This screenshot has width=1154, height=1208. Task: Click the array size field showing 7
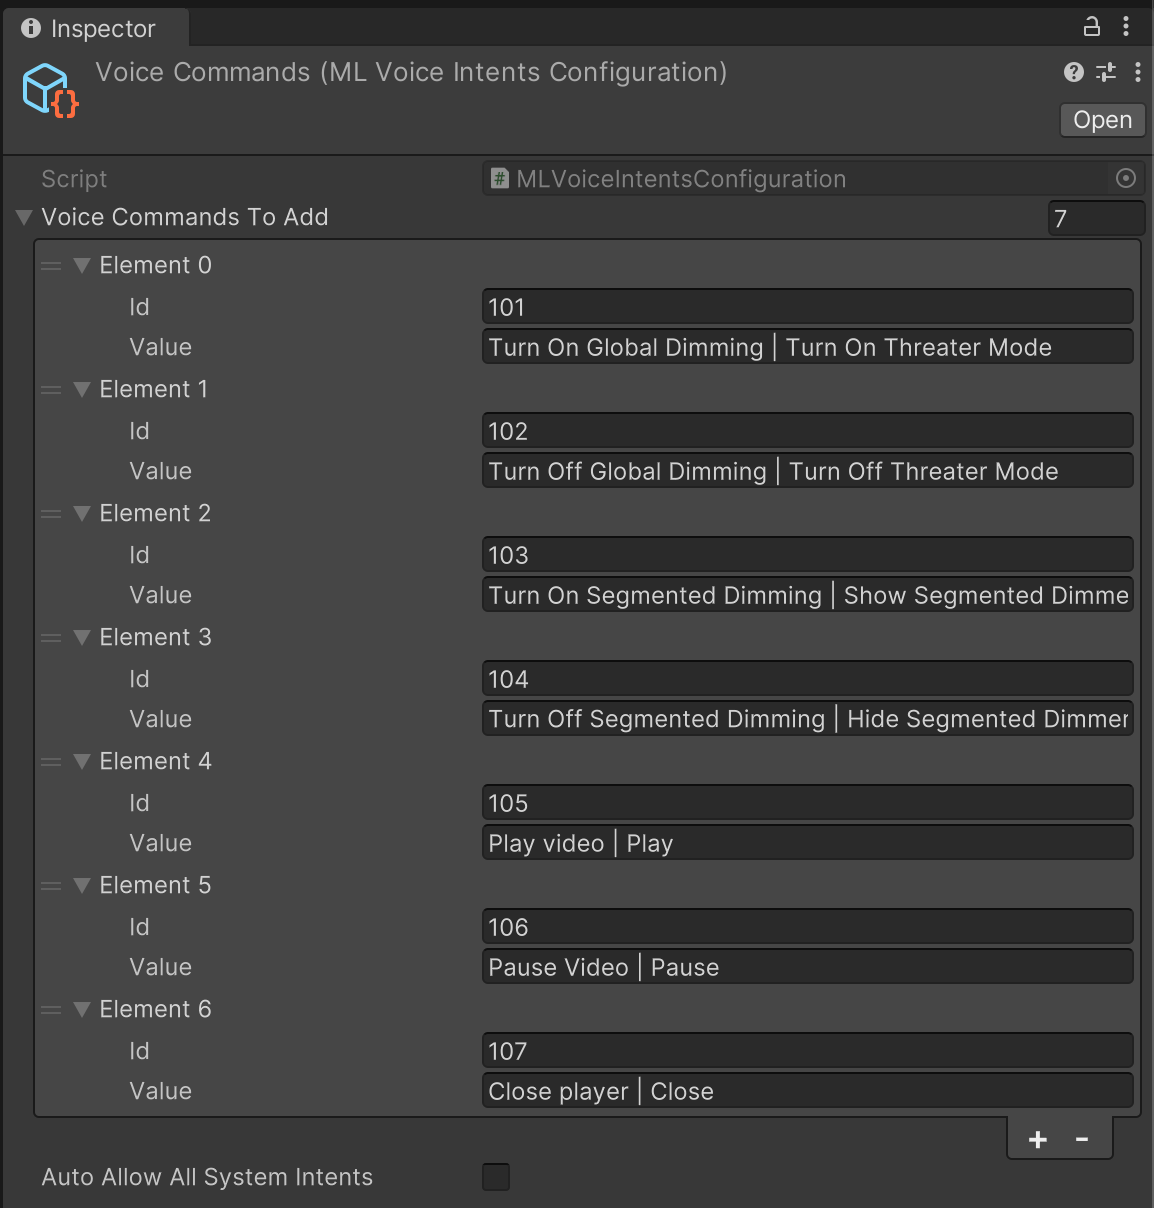click(1096, 218)
